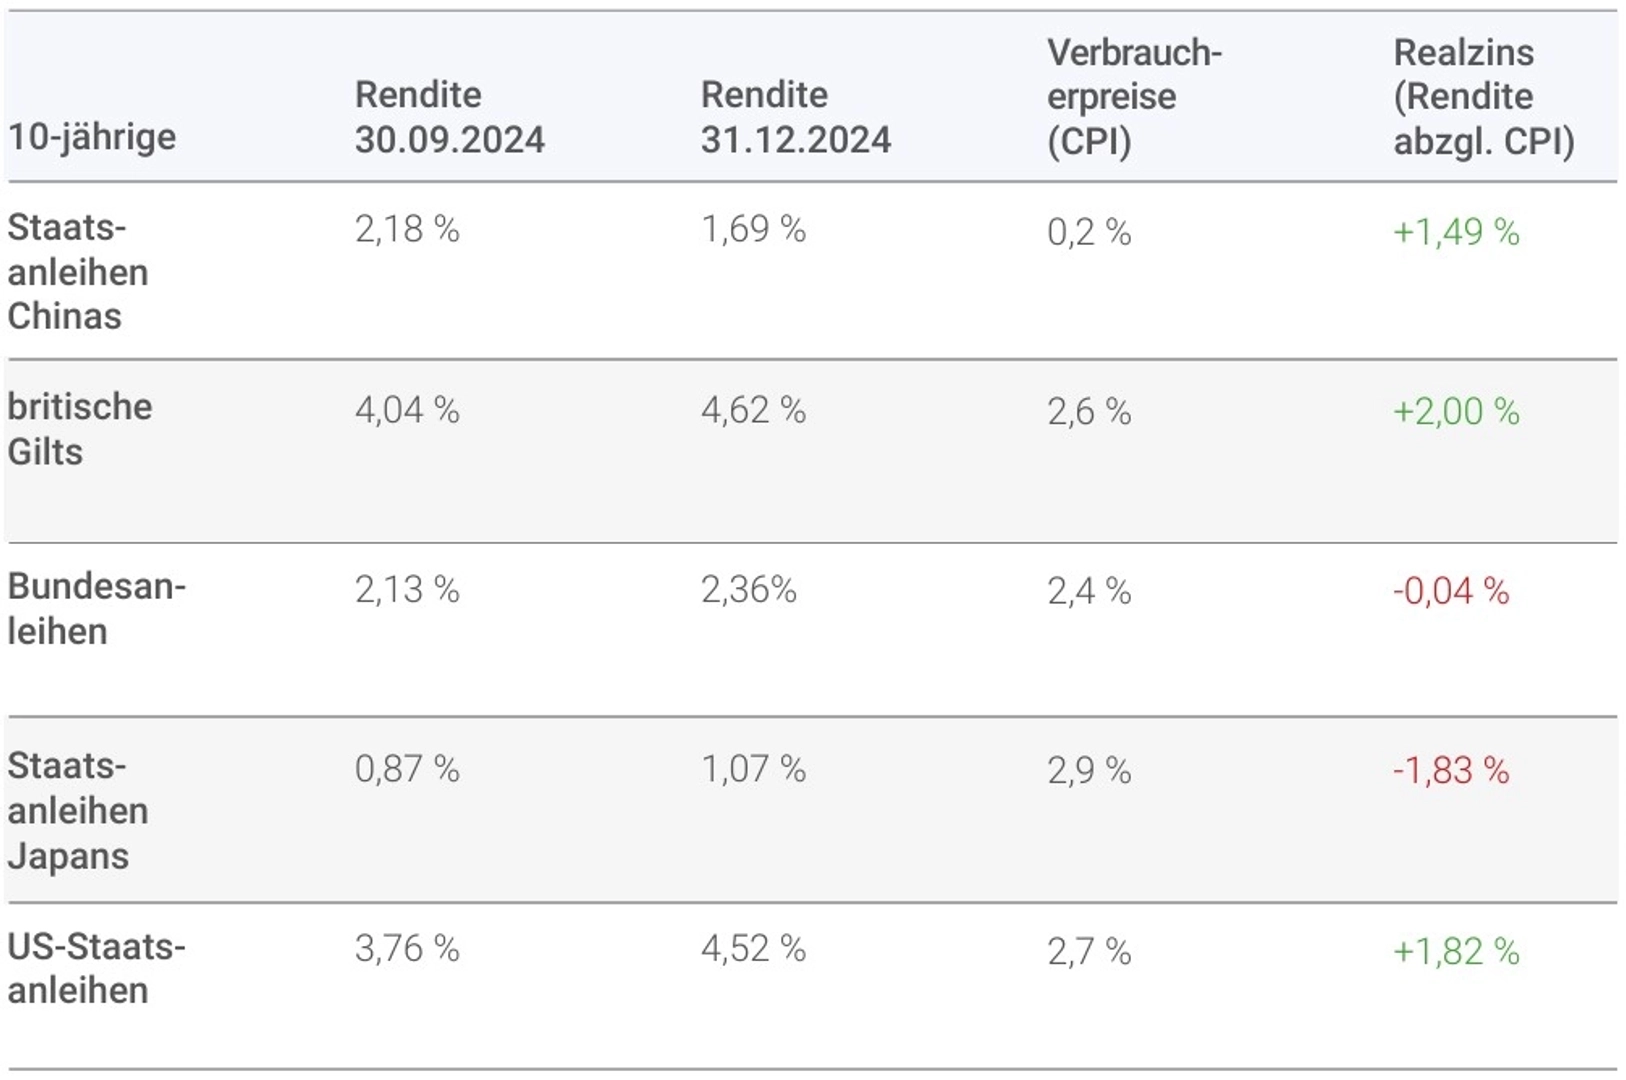
Task: Click the "Staatsanleihen Japans" row label
Action: [78, 811]
